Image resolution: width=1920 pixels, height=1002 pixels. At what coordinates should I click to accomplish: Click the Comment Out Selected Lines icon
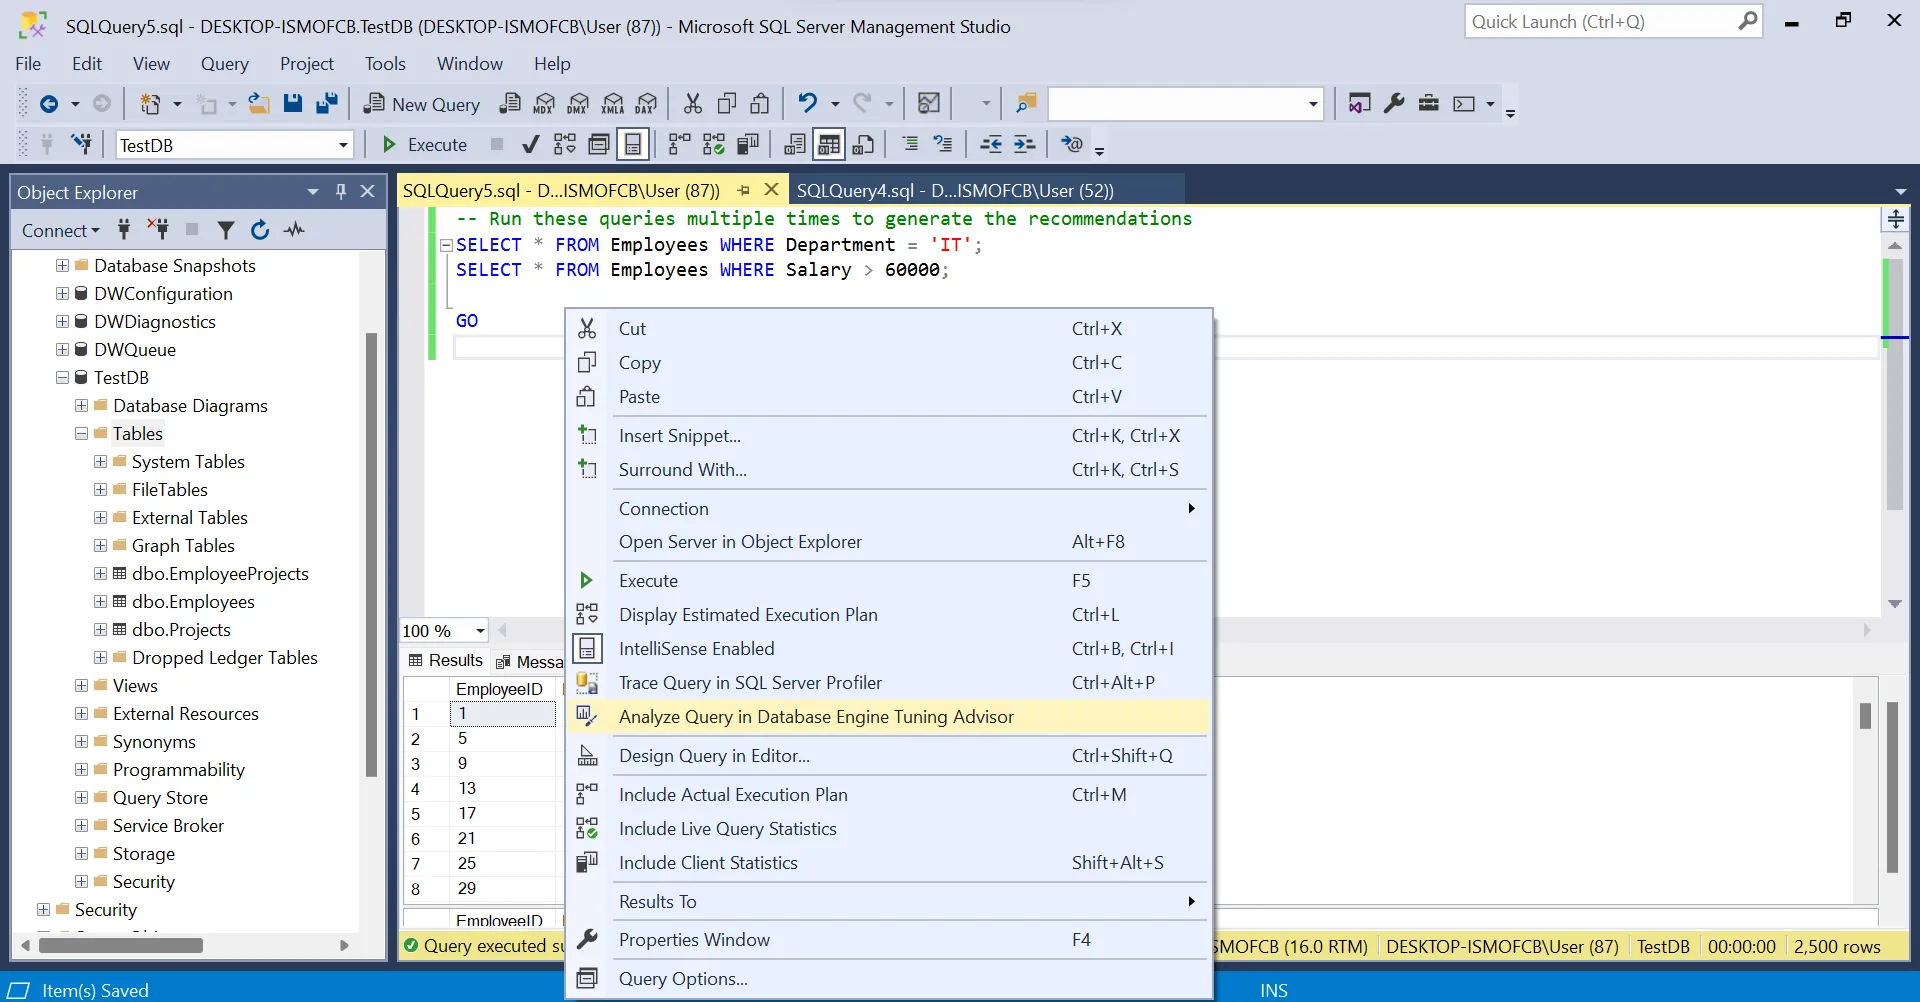(x=909, y=144)
